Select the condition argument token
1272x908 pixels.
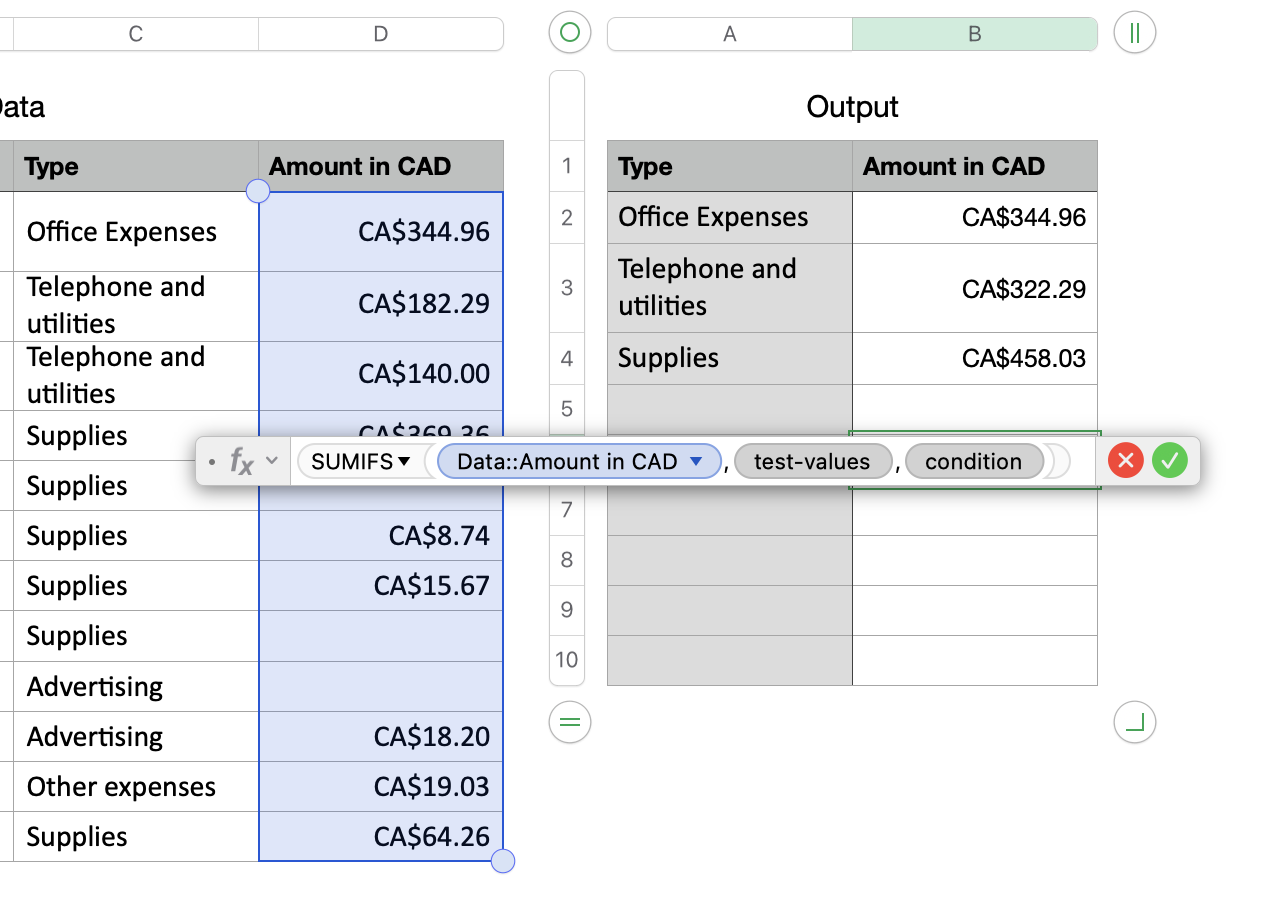click(973, 461)
